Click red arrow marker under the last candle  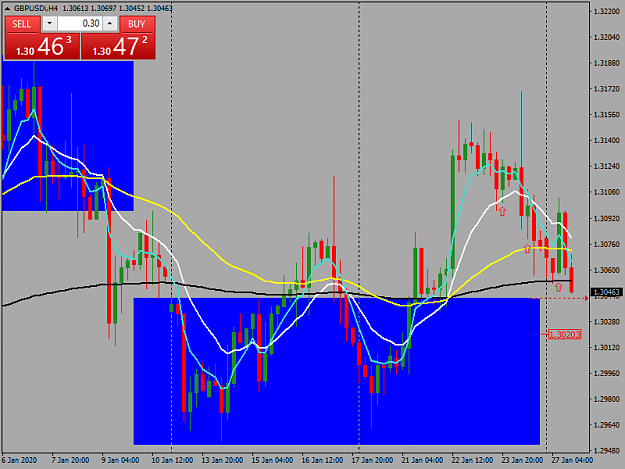(558, 287)
